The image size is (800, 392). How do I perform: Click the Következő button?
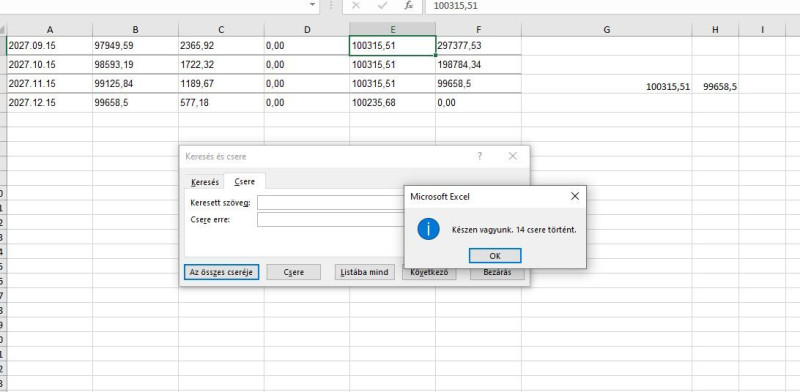[x=429, y=273]
